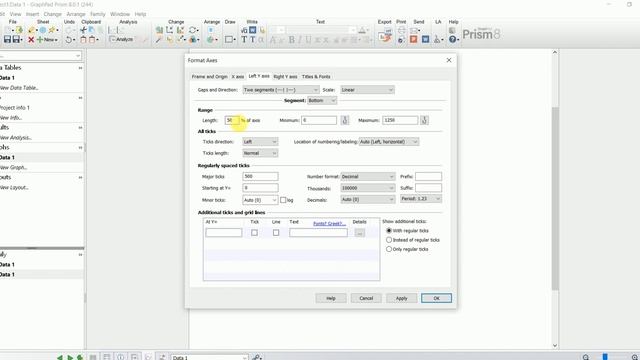Viewport: 640px width, 360px height.
Task: Click the Apply button
Action: tap(402, 298)
